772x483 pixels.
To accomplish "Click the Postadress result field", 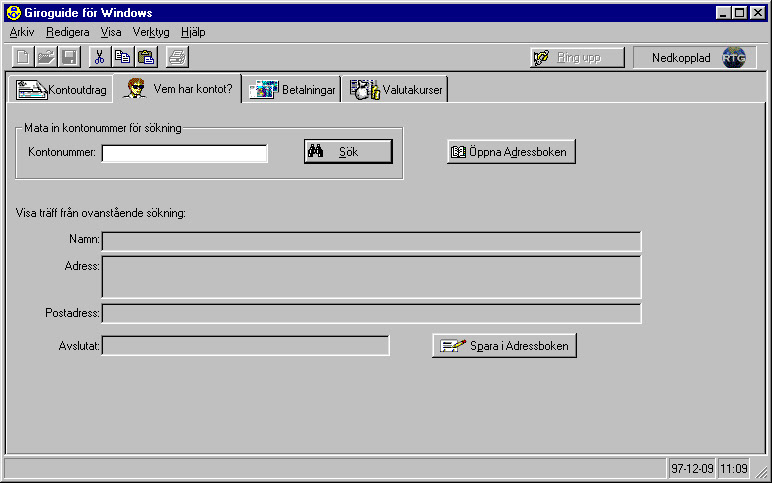I will 372,314.
